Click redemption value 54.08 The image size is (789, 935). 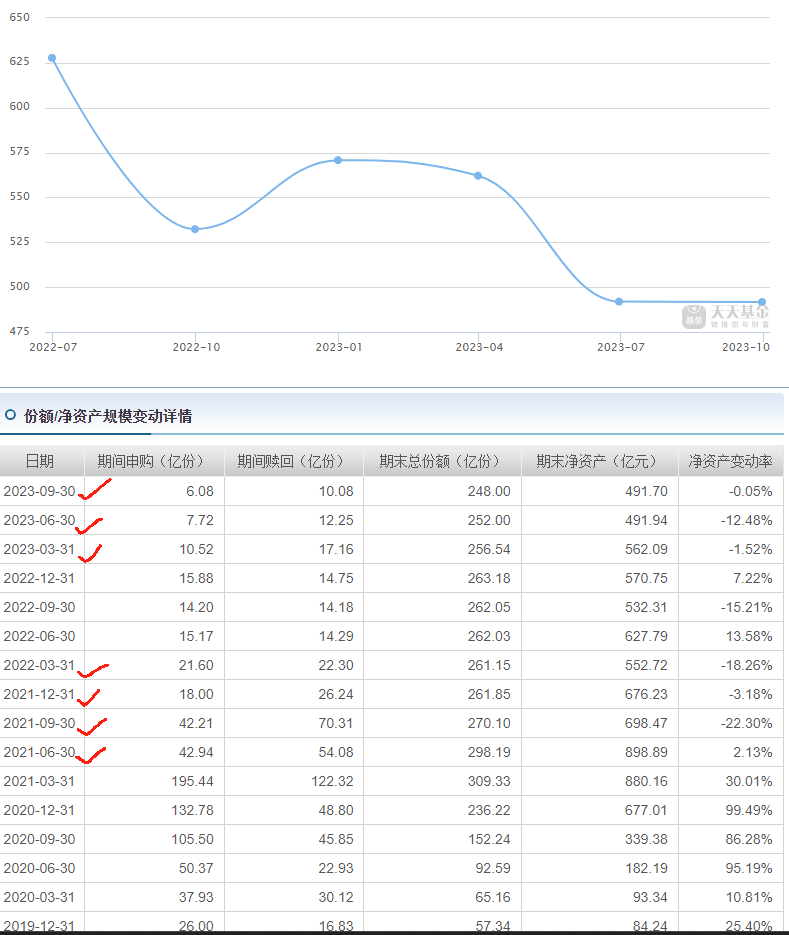point(336,752)
